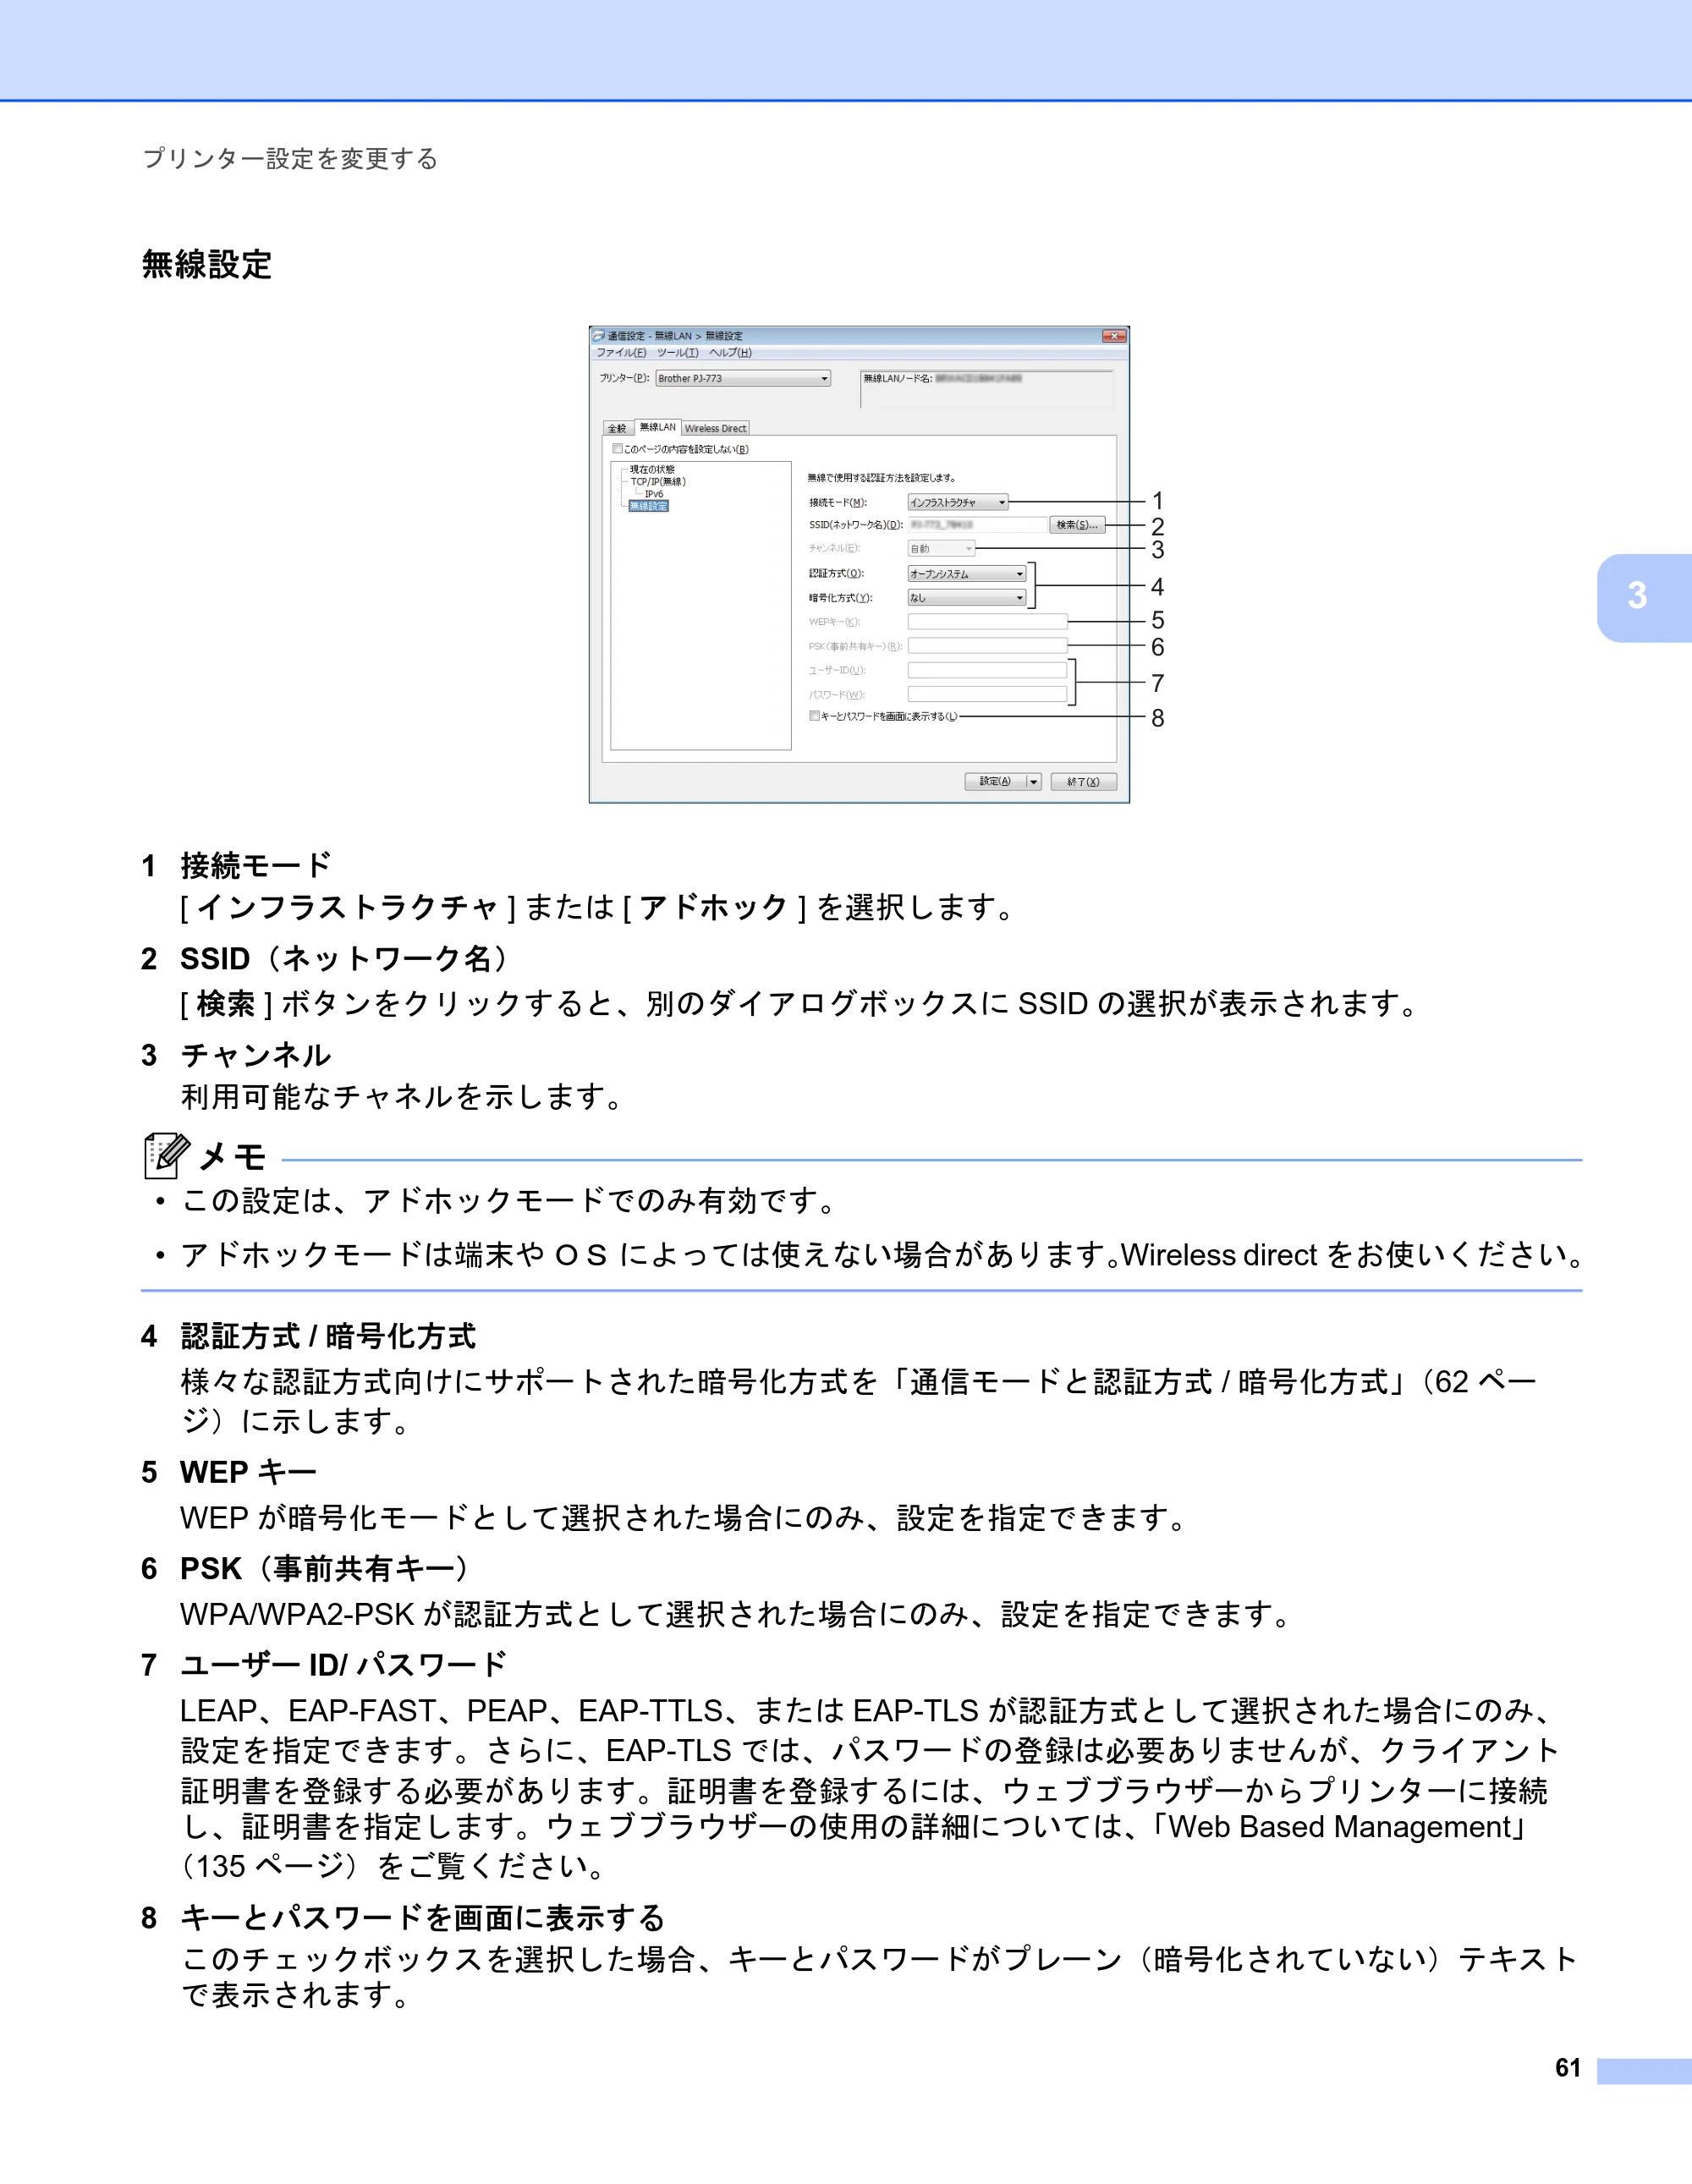This screenshot has height=2184, width=1692.
Task: Click the ユーザーID input field
Action: [x=987, y=670]
